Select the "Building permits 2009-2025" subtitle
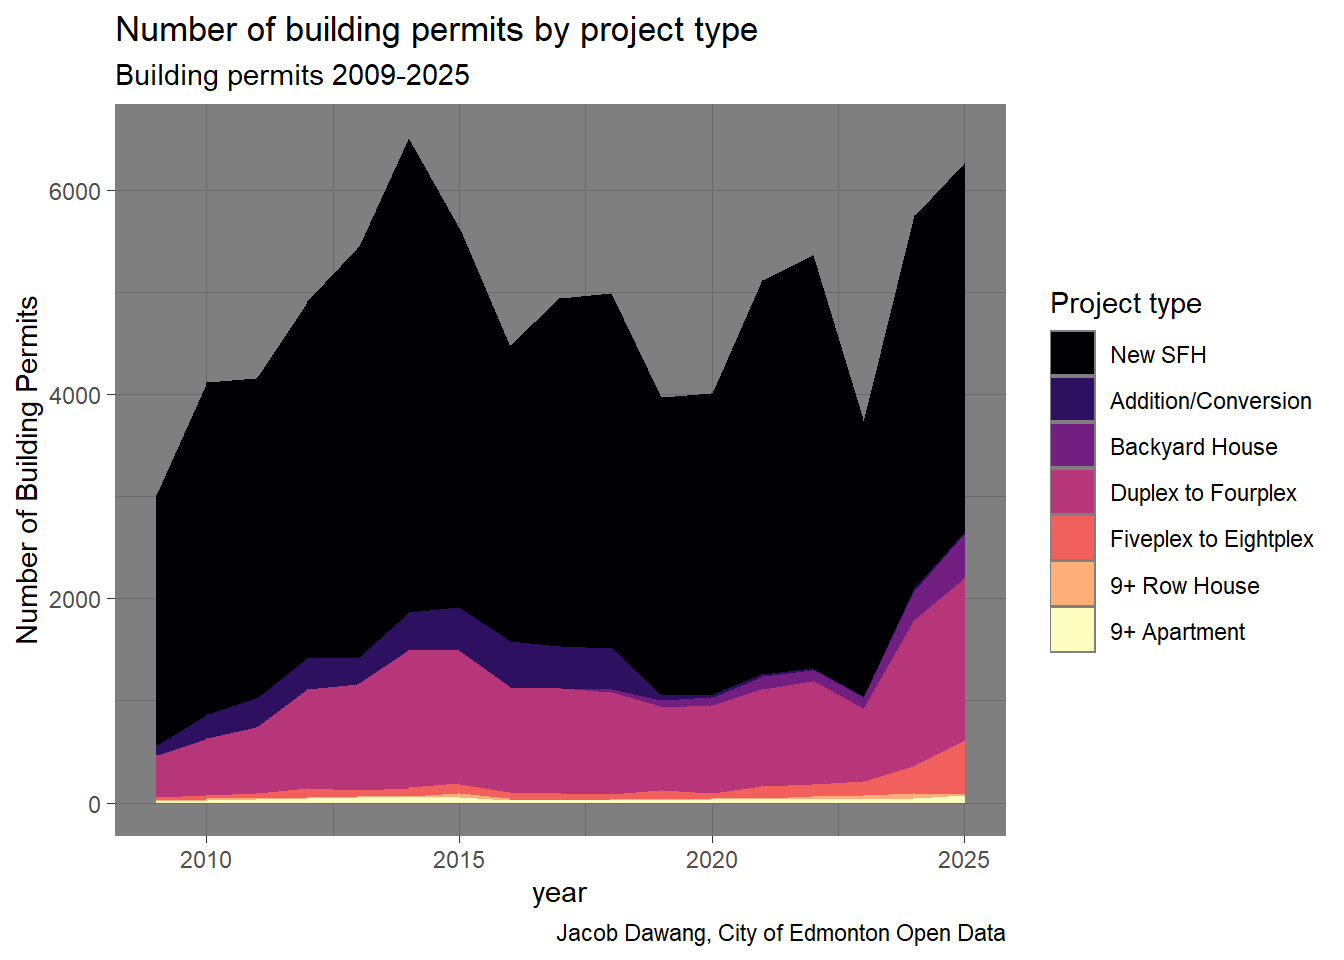 coord(292,76)
